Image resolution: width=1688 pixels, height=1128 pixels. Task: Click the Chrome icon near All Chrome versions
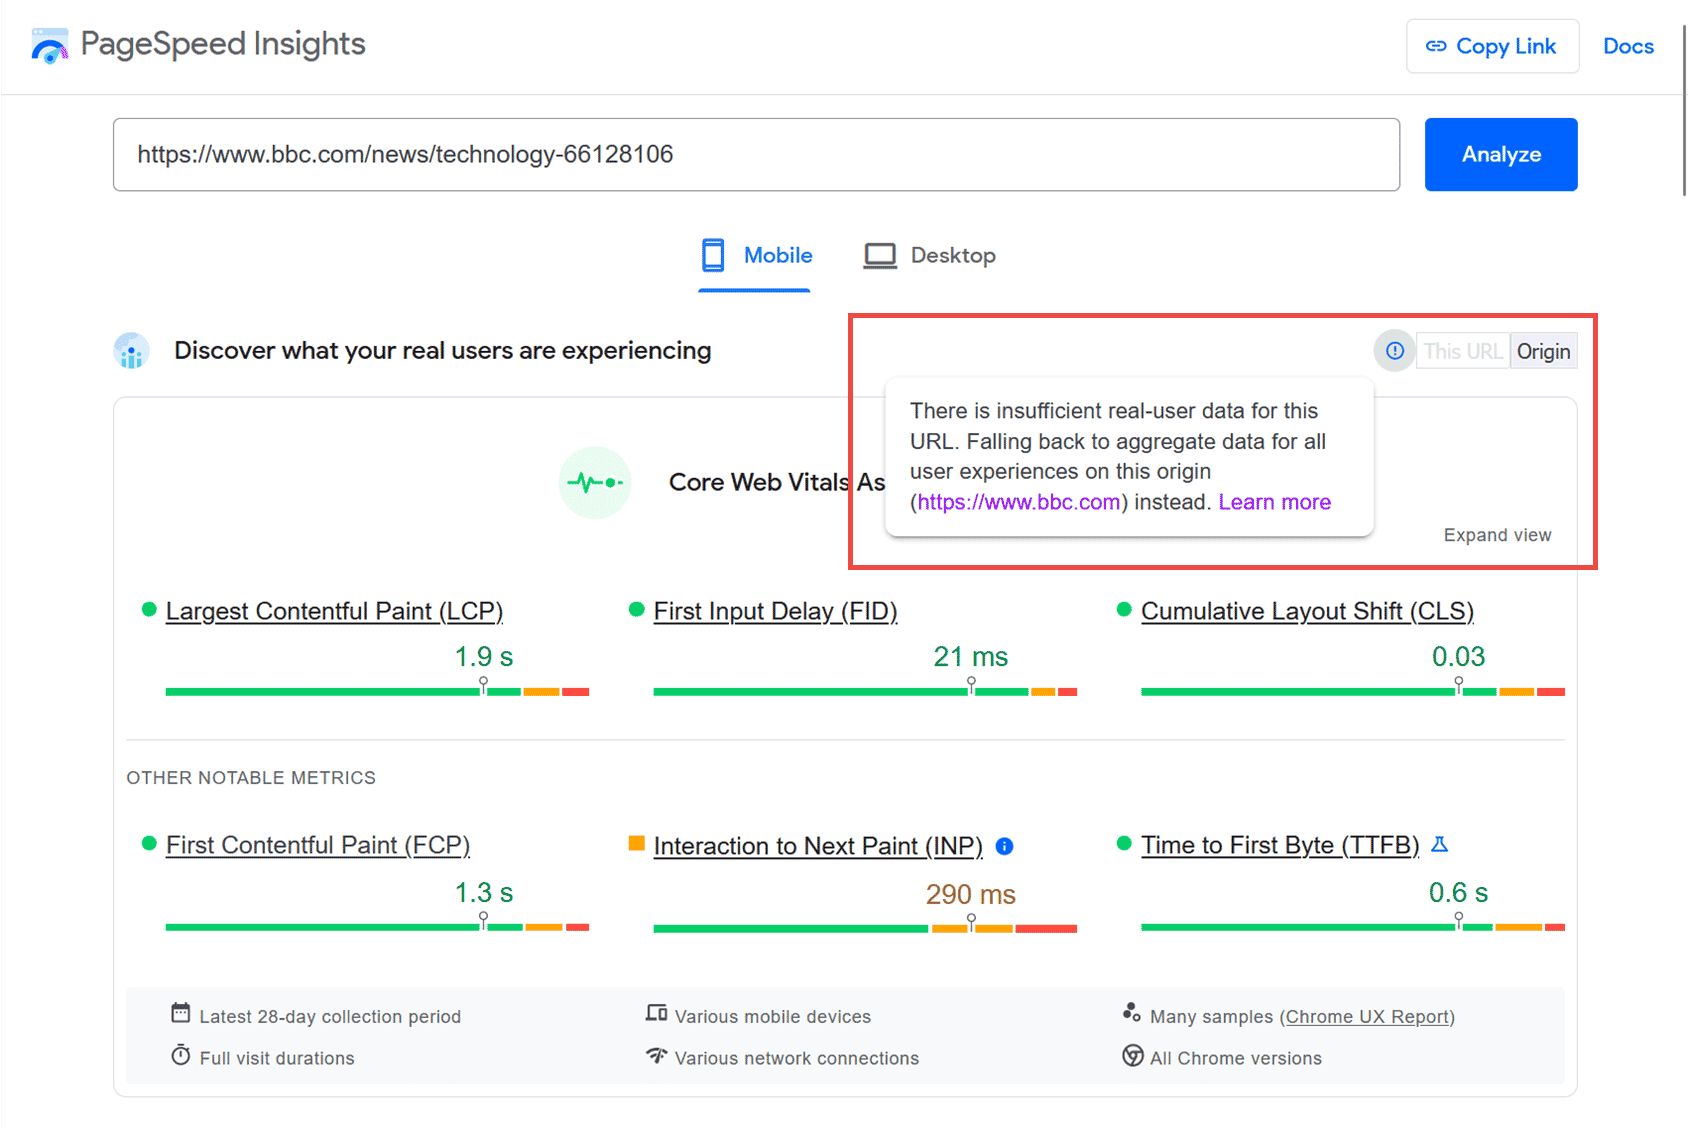[1133, 1056]
